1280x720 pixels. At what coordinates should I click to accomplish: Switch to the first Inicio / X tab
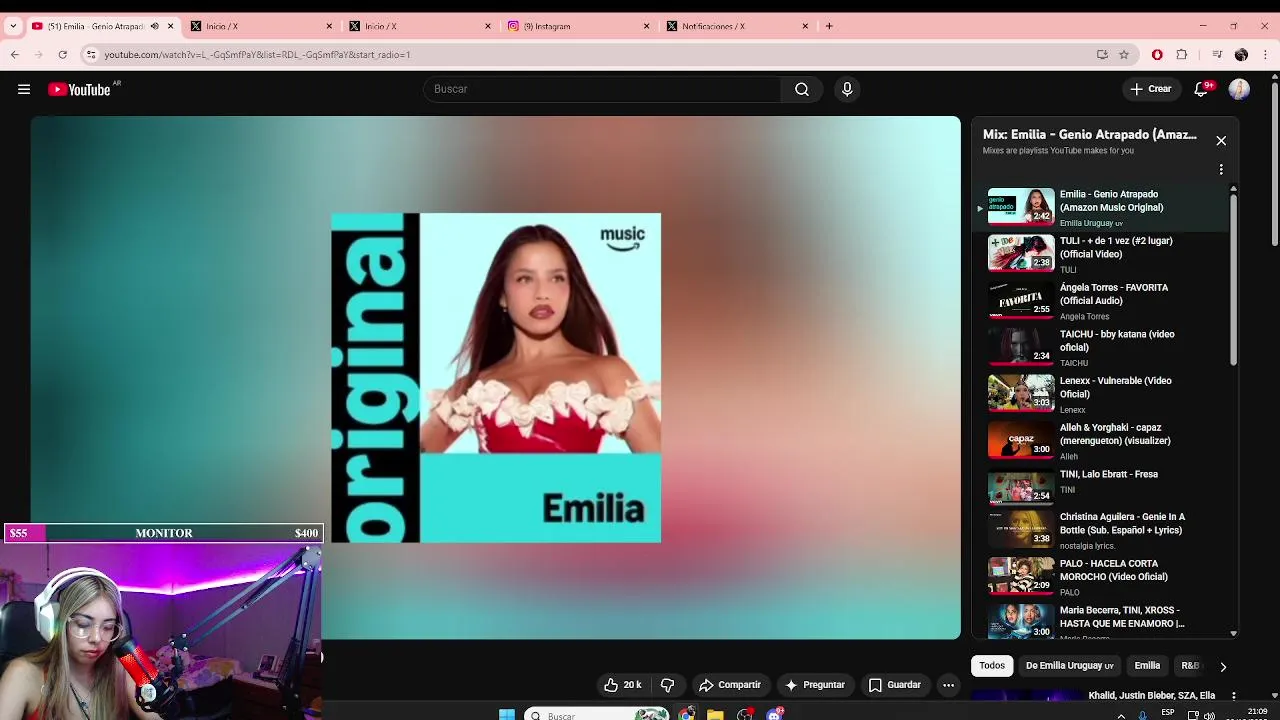[260, 26]
